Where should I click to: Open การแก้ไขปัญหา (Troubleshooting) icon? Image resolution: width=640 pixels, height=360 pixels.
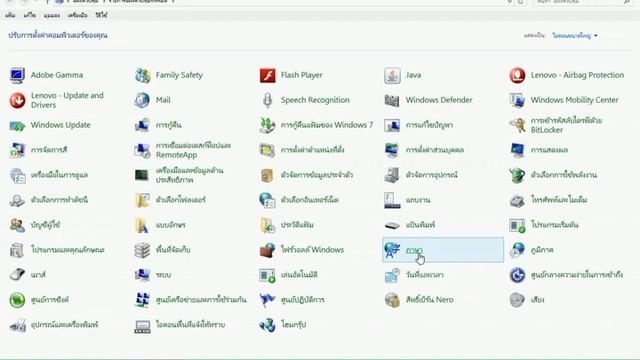[392, 125]
